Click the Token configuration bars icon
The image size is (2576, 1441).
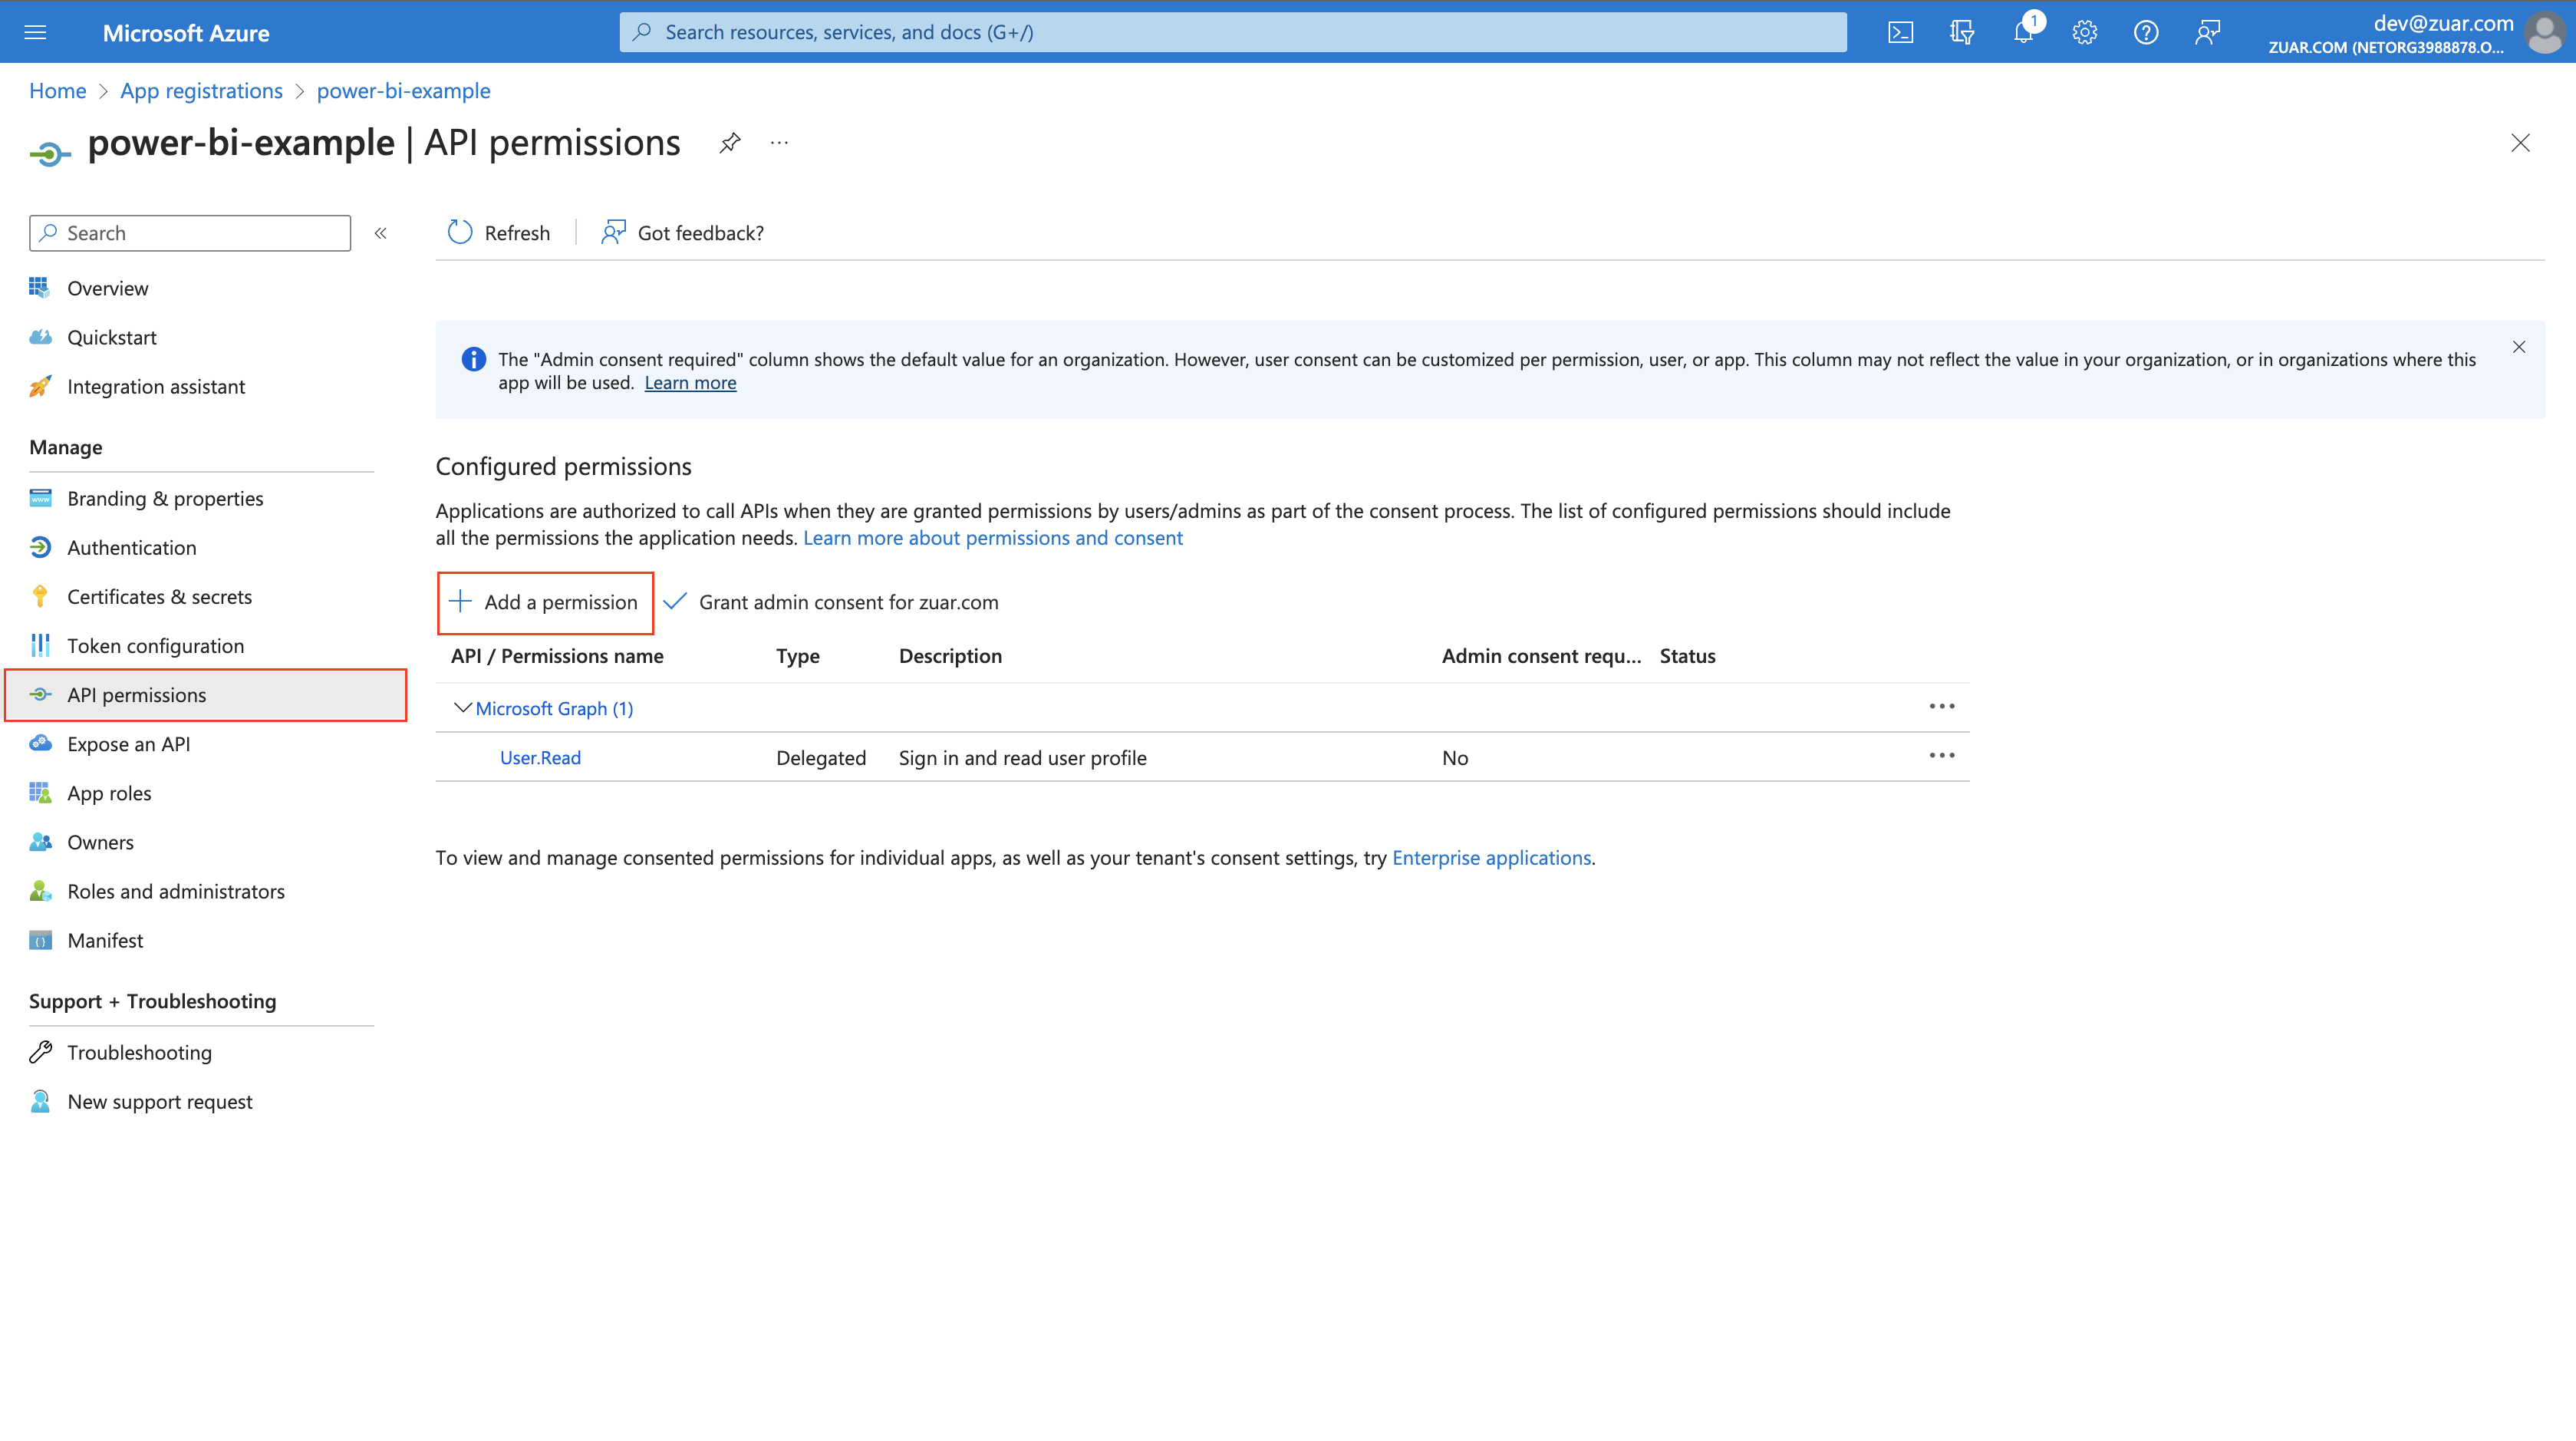tap(40, 645)
